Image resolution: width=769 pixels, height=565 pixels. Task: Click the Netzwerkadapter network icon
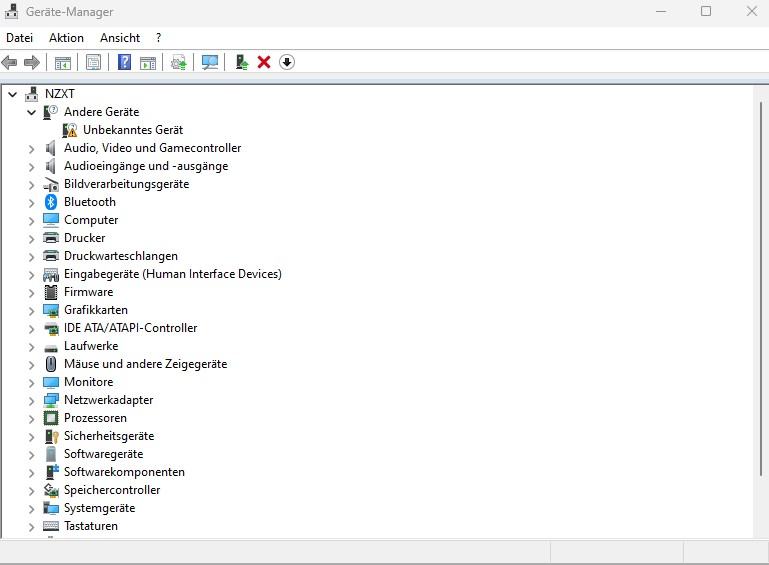(51, 400)
